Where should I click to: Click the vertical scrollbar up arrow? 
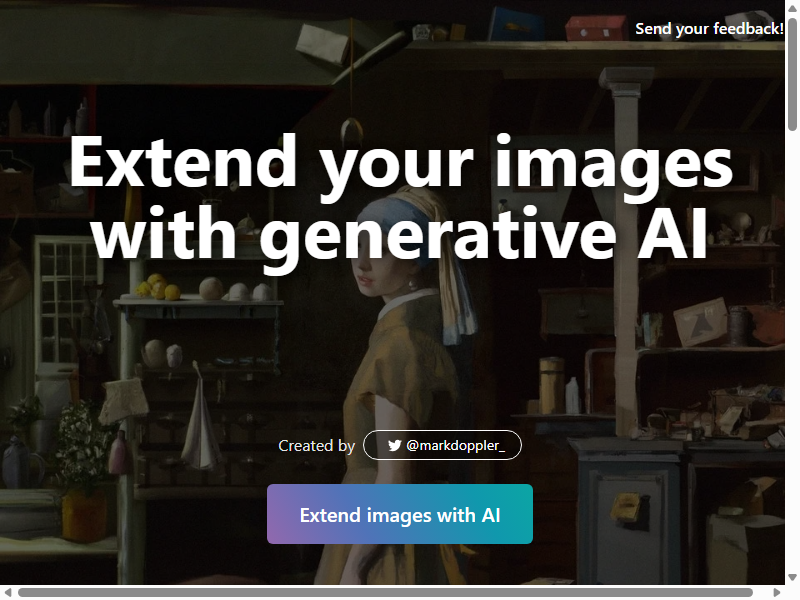tap(792, 8)
